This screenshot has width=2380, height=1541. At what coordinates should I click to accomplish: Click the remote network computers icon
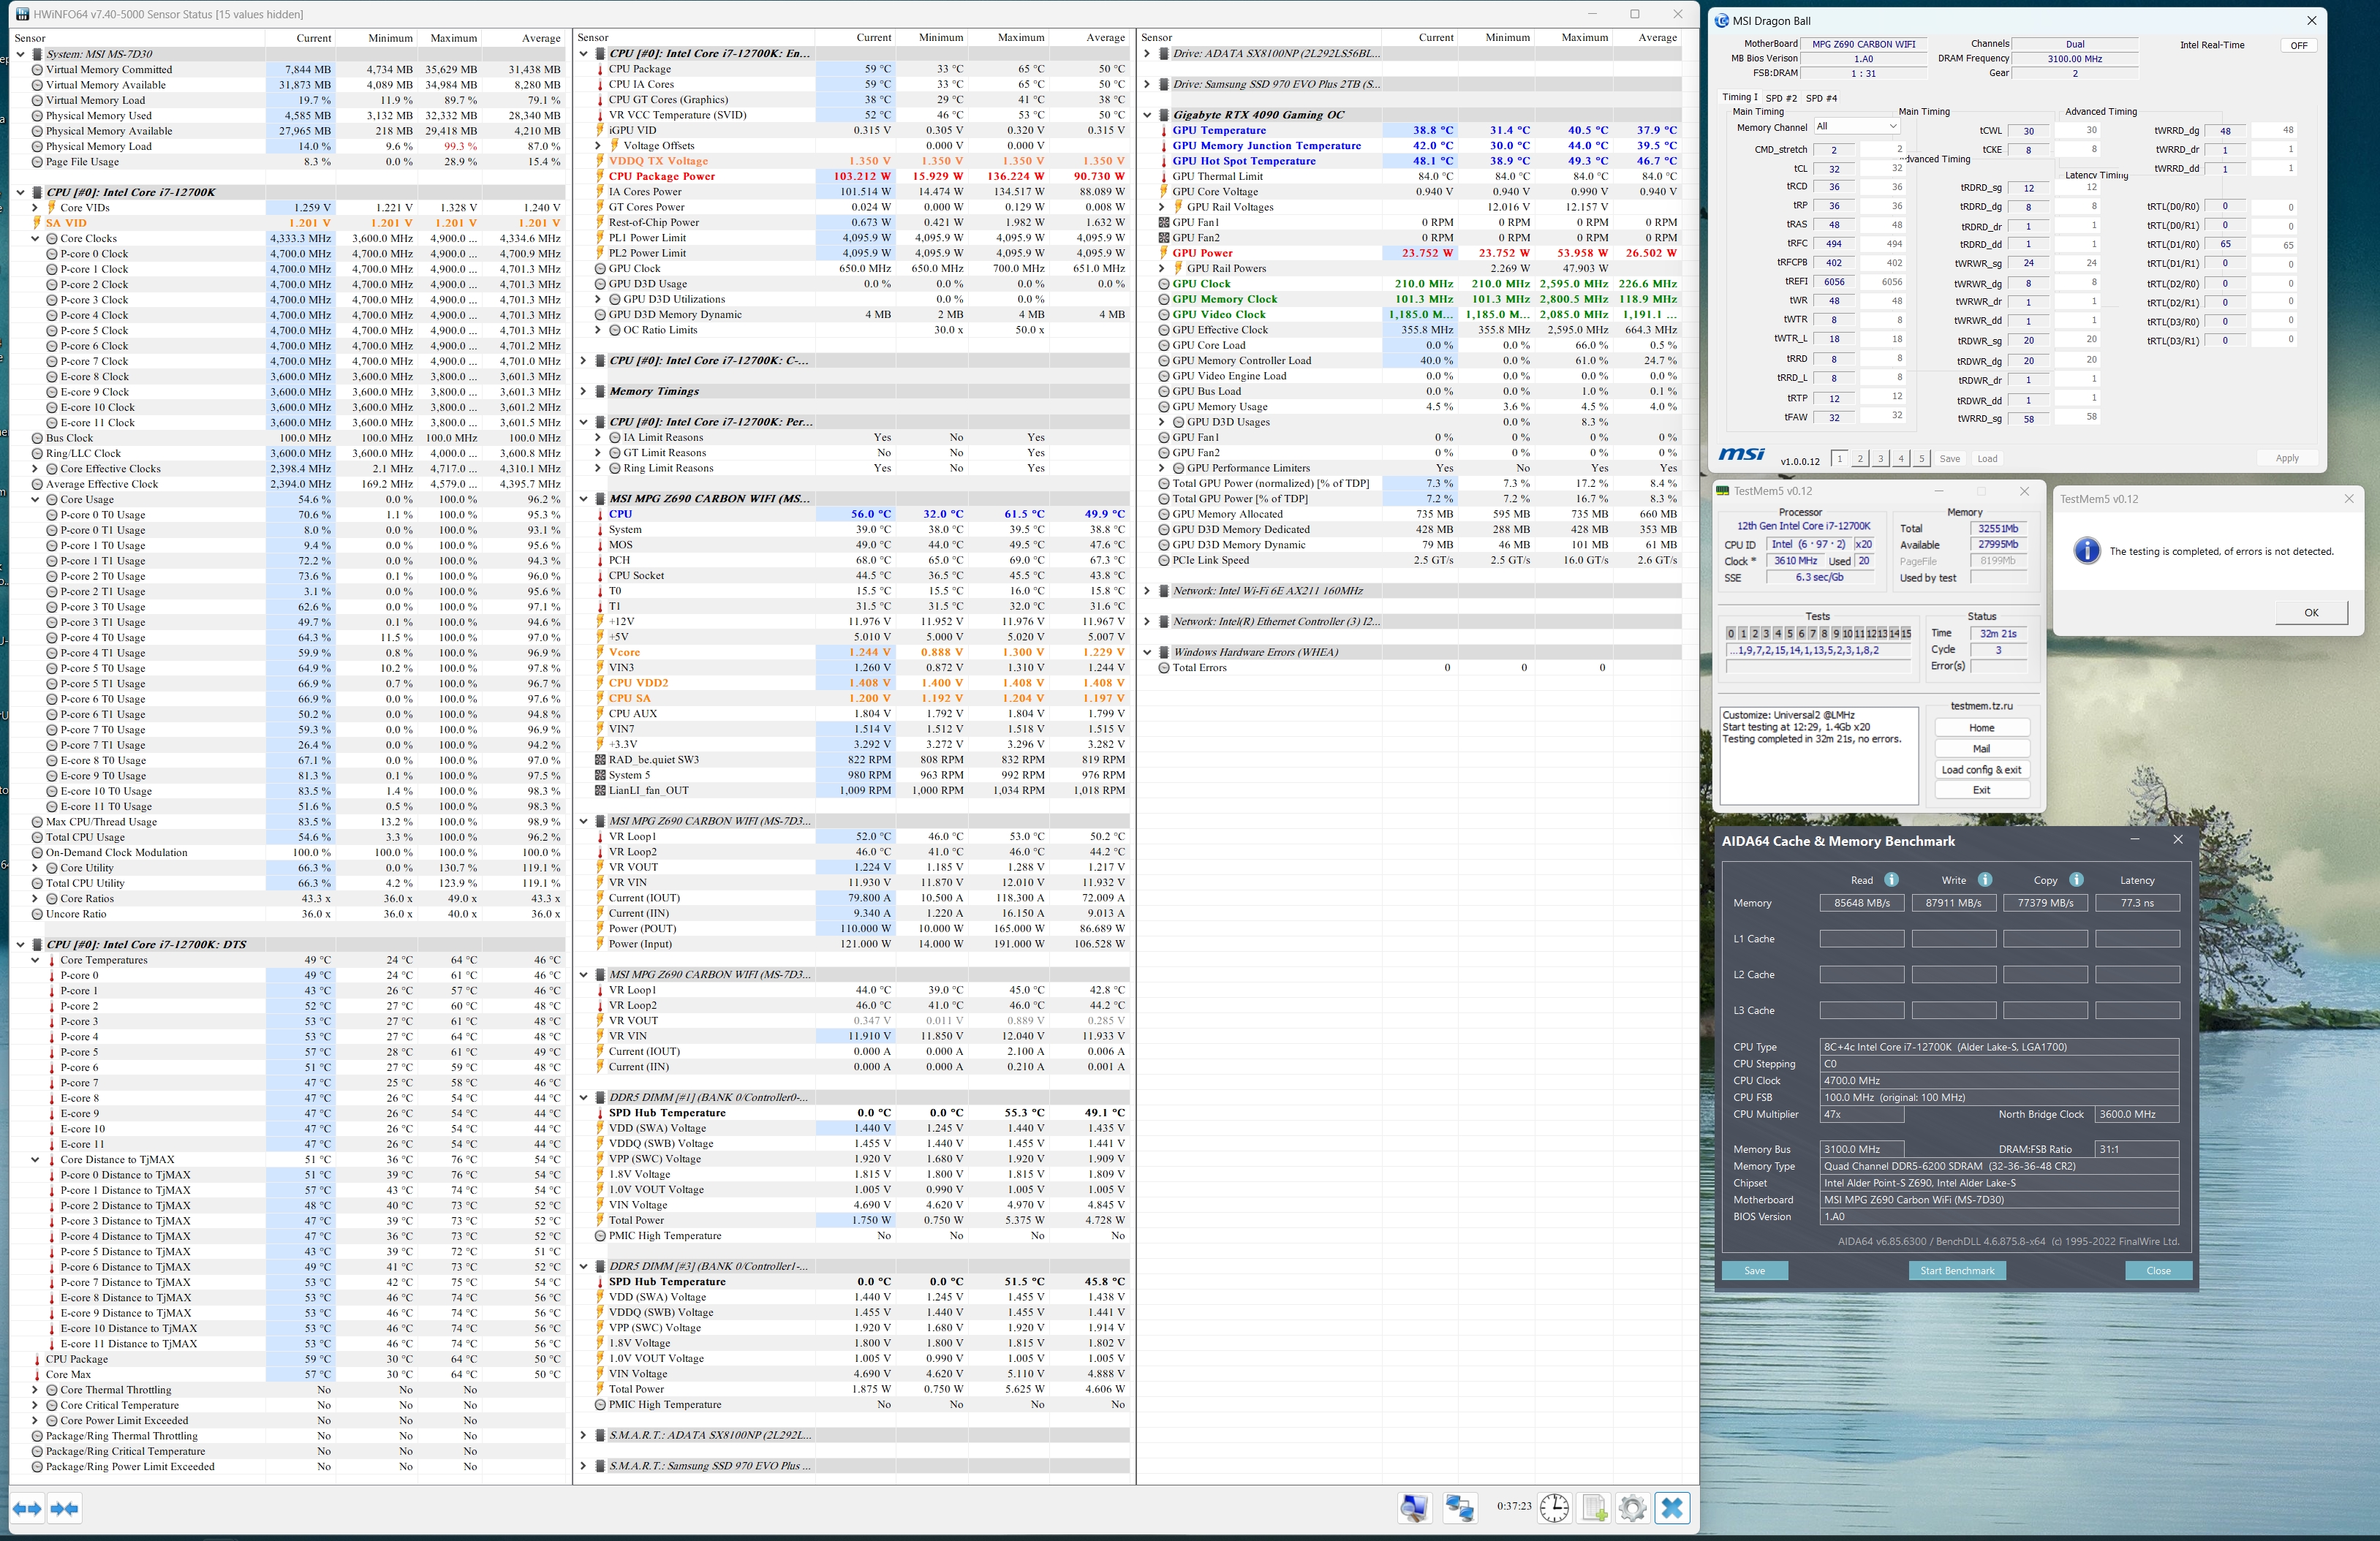pyautogui.click(x=1459, y=1507)
